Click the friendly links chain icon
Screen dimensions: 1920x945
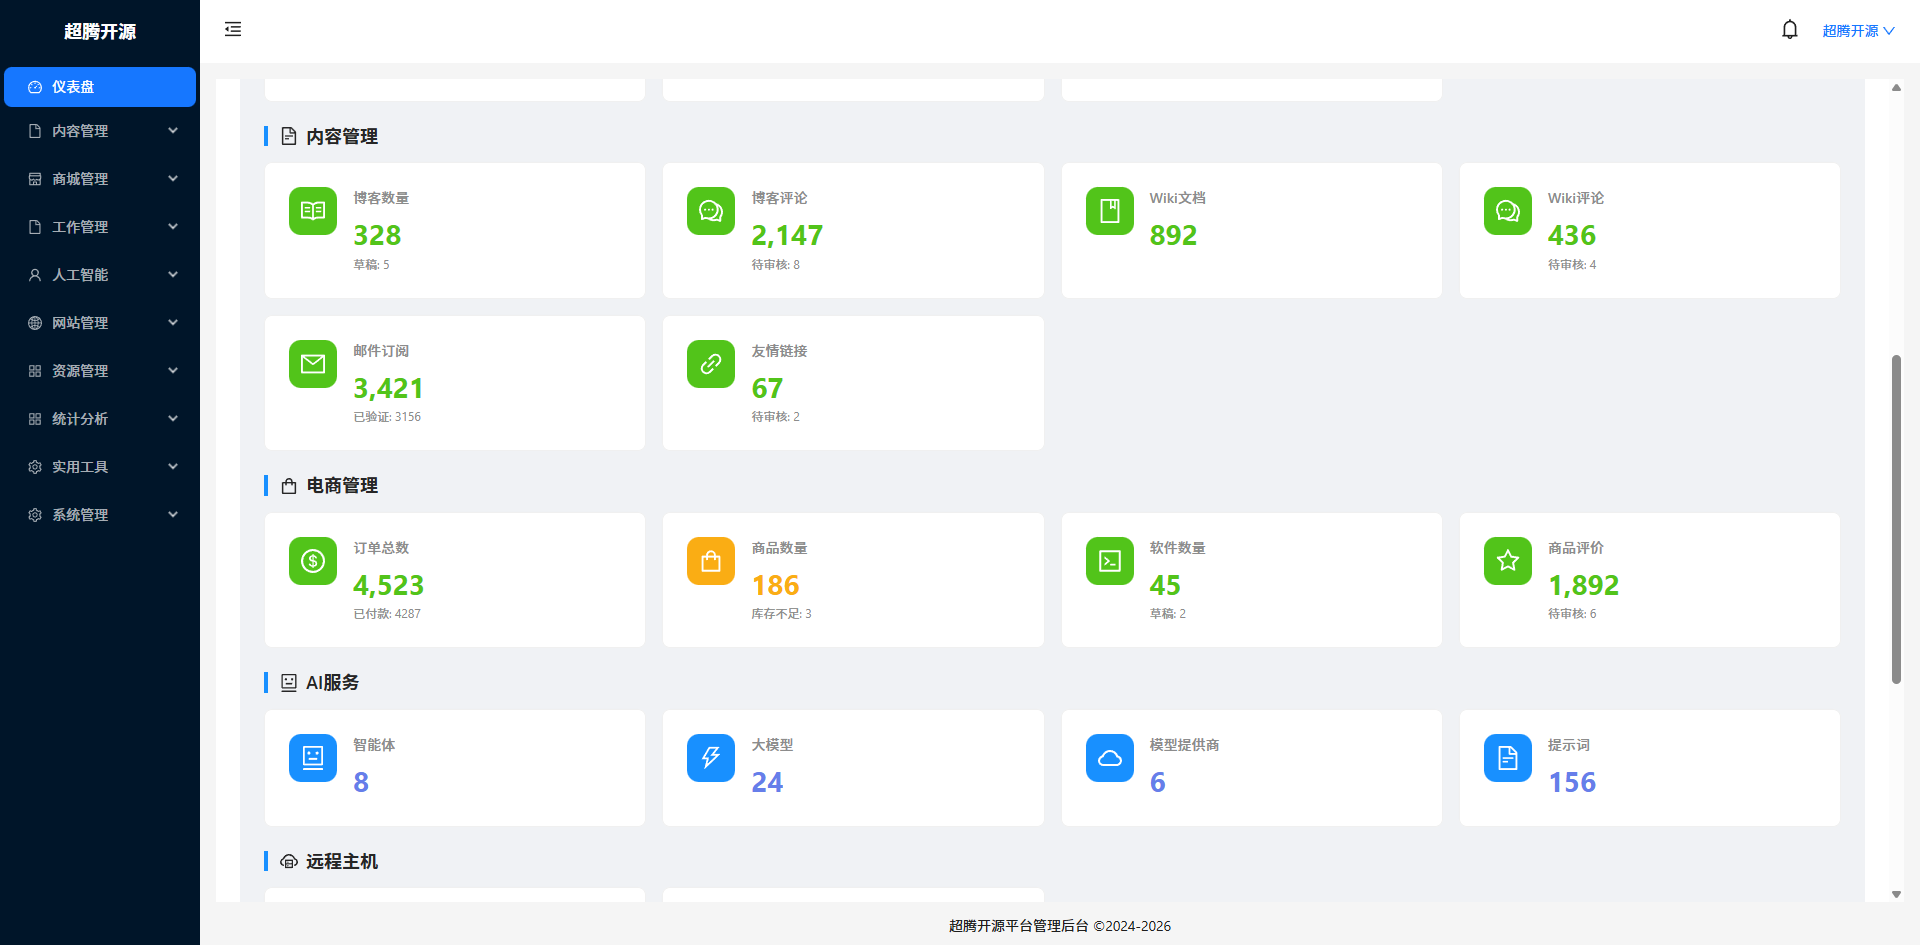click(711, 364)
